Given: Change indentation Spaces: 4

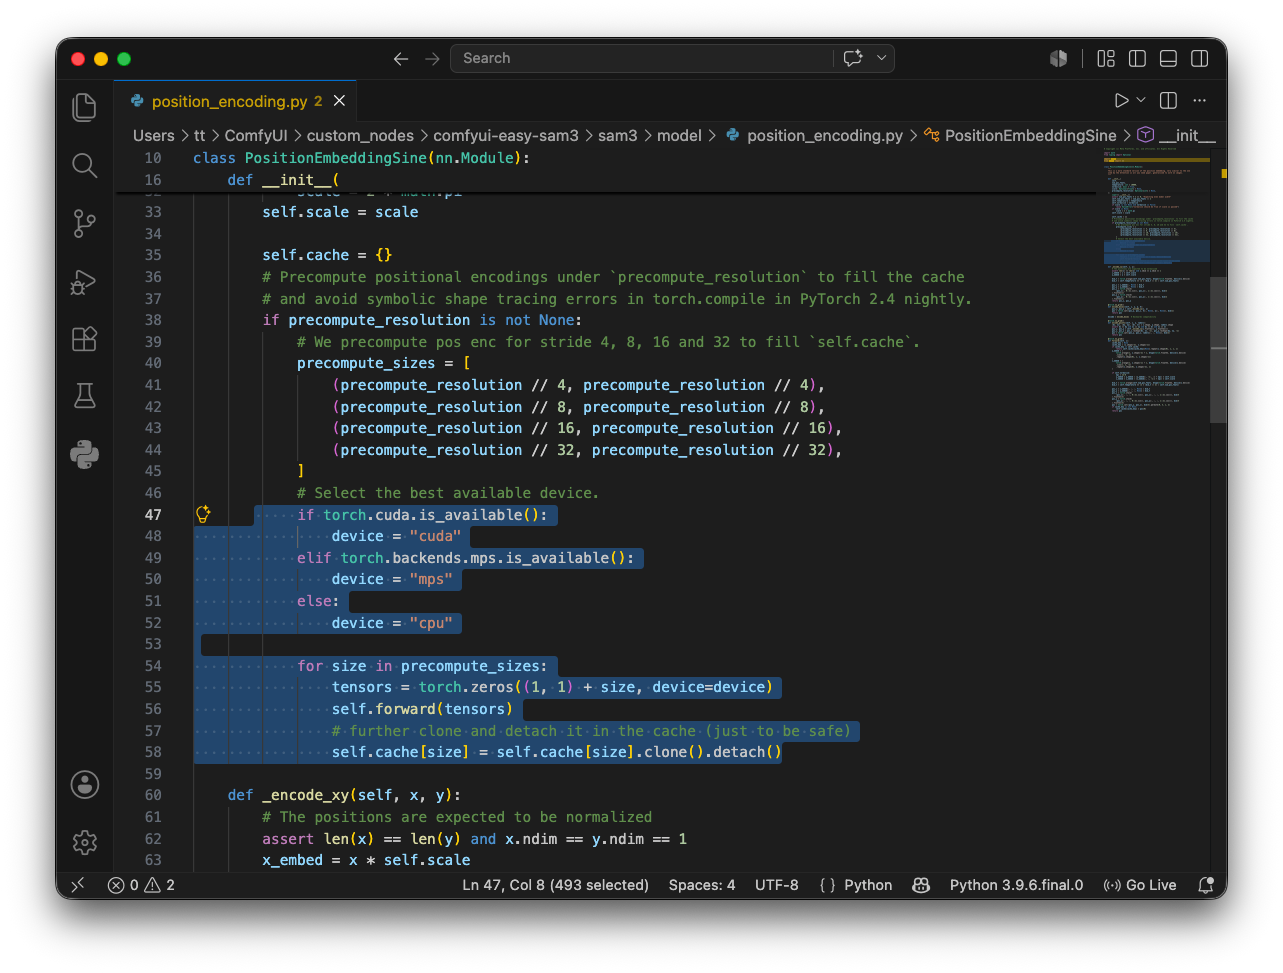Looking at the screenshot, I should pyautogui.click(x=702, y=885).
